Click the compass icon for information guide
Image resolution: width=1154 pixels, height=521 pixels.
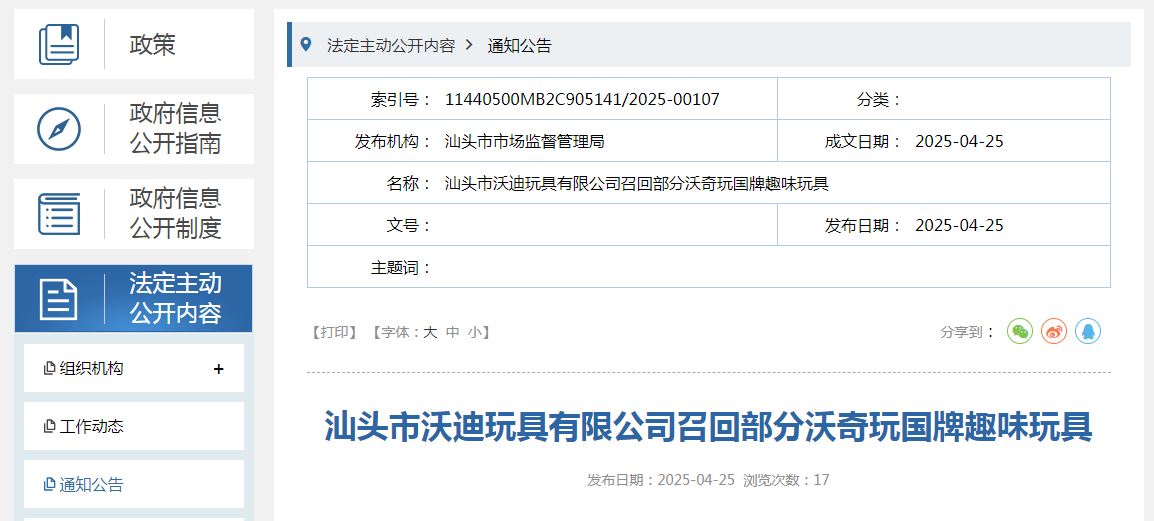[59, 129]
